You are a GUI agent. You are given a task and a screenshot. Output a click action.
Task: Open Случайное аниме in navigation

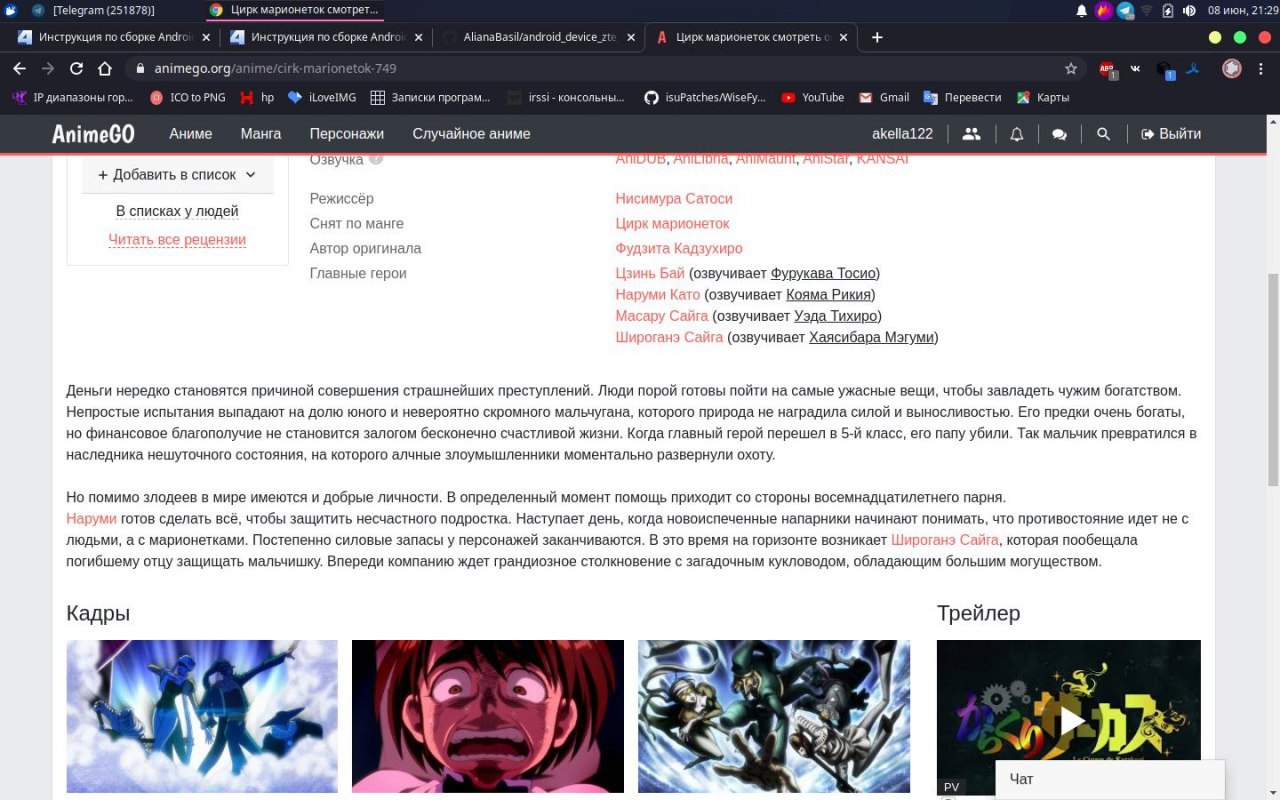[471, 134]
